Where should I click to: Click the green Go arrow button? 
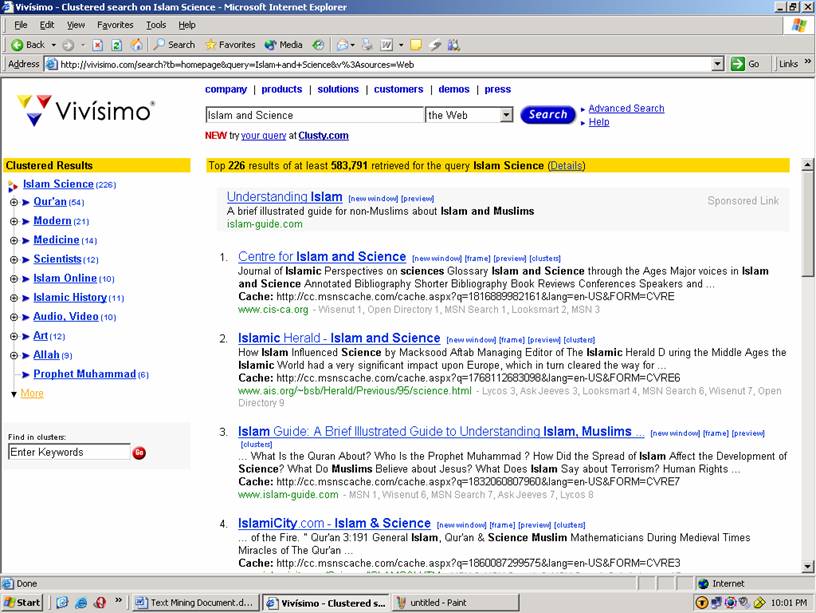[x=737, y=64]
